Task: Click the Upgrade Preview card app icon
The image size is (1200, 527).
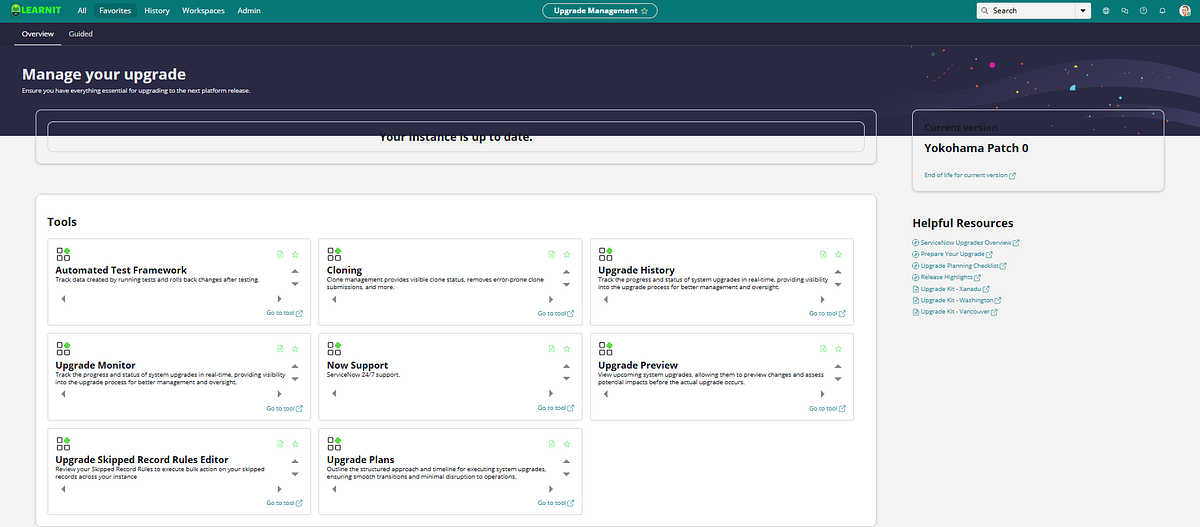Action: (606, 349)
